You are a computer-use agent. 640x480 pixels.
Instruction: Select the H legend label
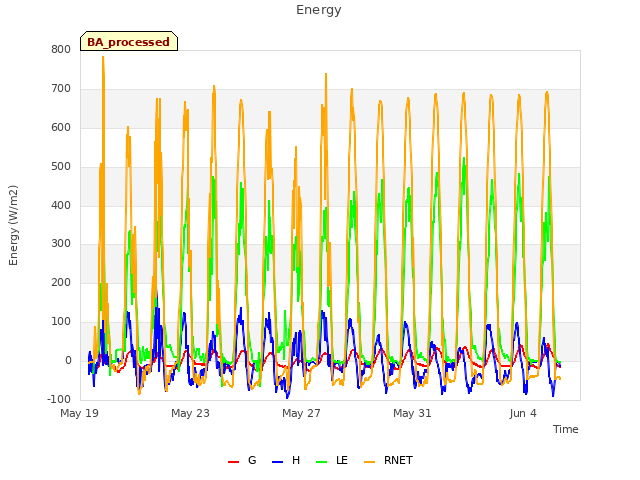296,460
